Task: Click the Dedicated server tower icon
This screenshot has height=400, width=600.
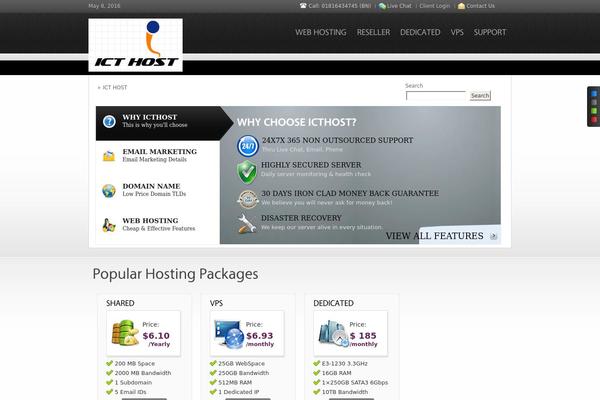Action: point(333,333)
